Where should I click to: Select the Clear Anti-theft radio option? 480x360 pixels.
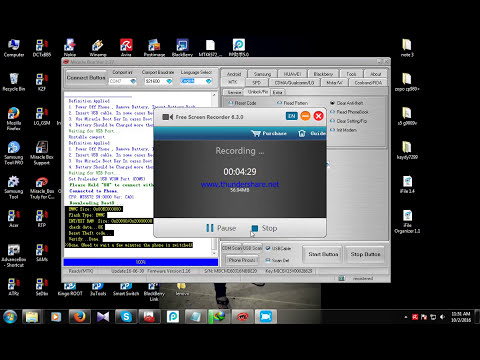[347, 103]
